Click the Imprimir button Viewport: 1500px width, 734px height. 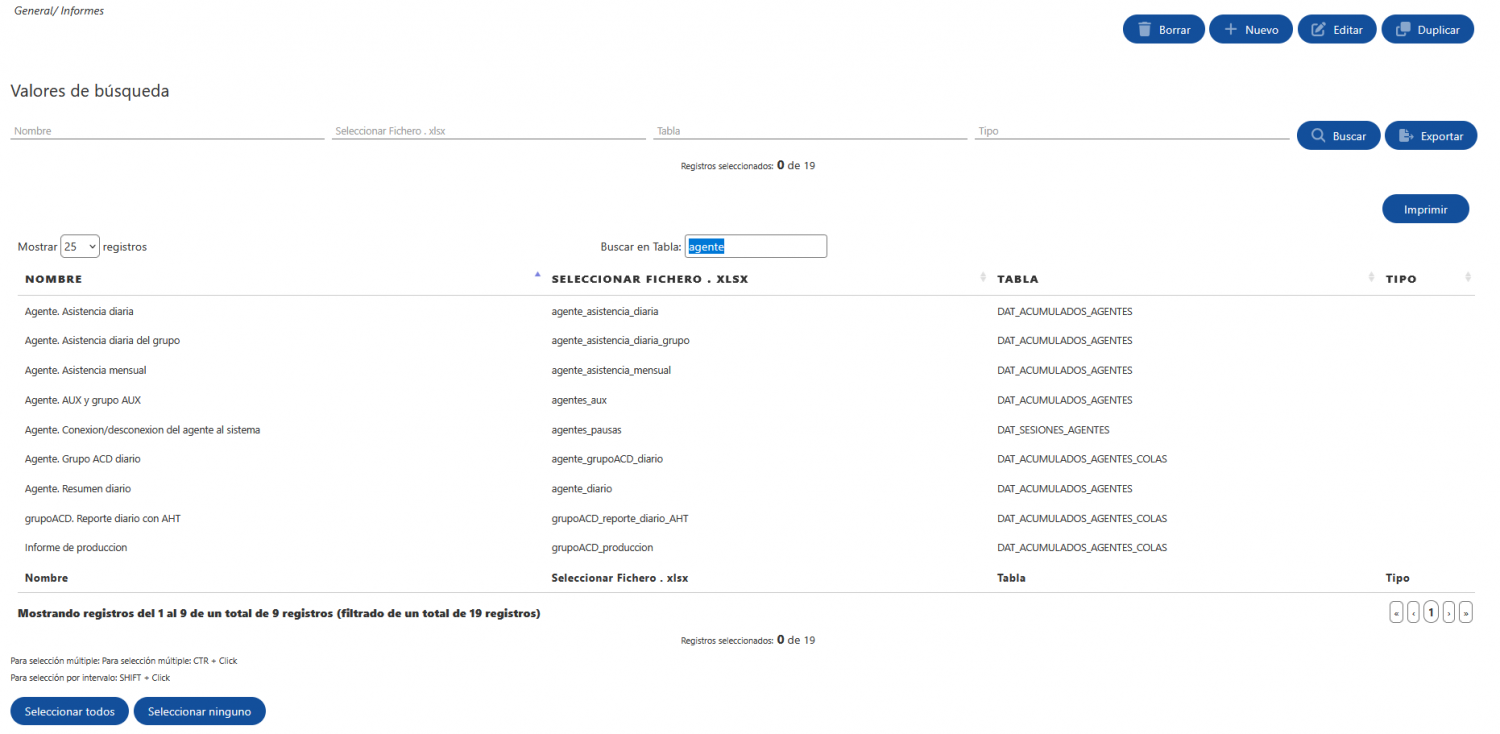[1426, 209]
